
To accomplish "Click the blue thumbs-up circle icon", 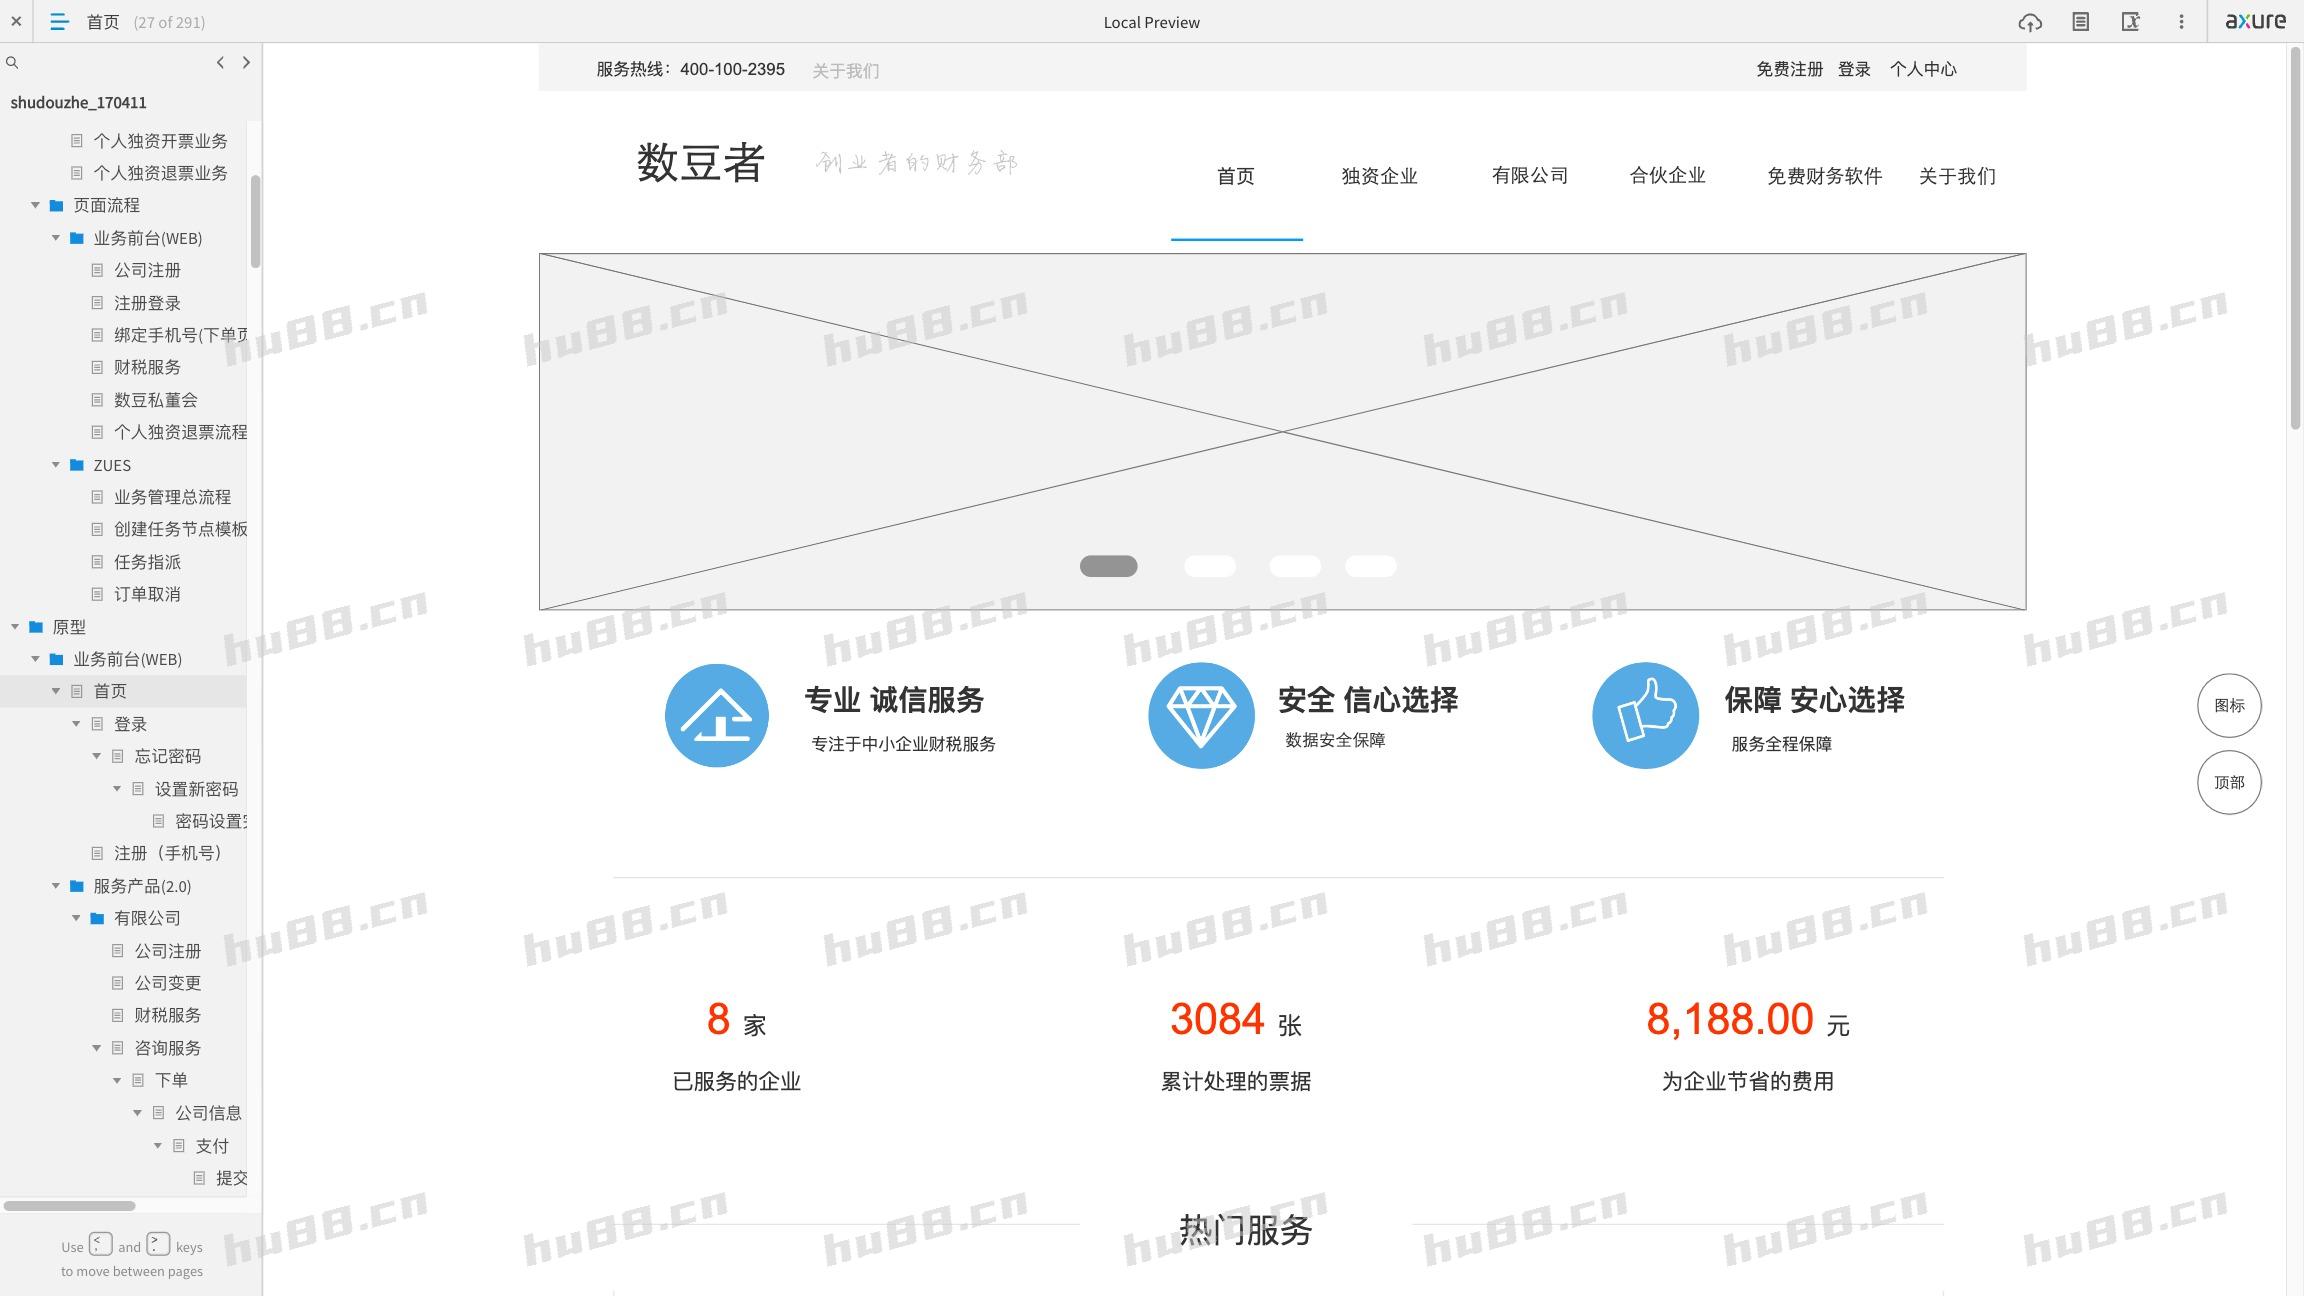I will 1645,715.
